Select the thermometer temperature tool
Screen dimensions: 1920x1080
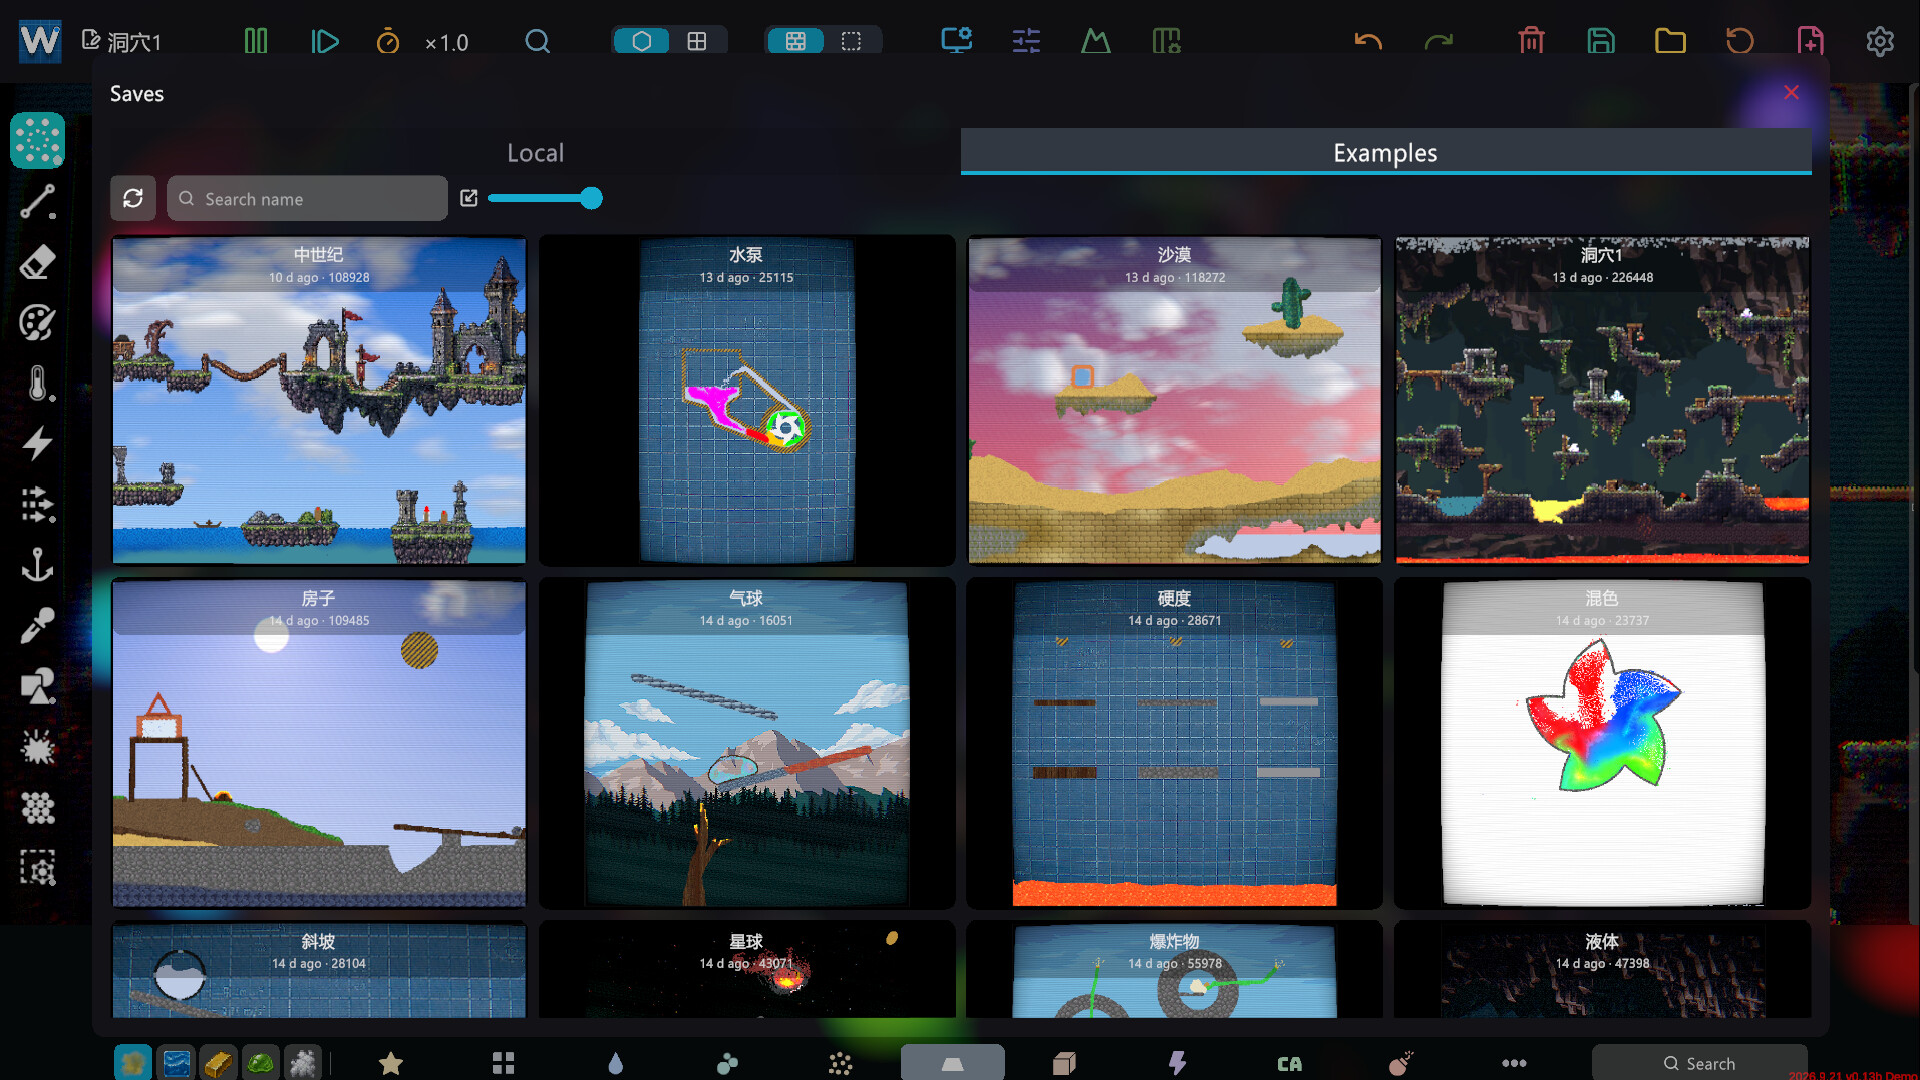point(38,384)
